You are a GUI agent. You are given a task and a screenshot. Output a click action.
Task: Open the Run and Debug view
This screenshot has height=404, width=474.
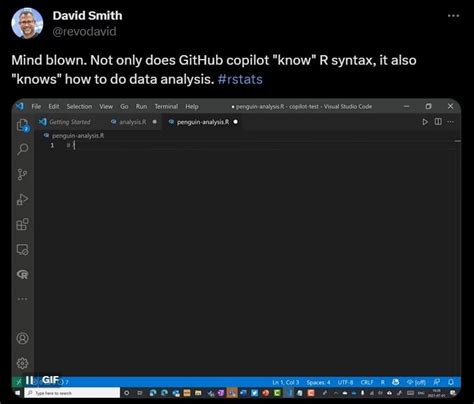click(23, 199)
